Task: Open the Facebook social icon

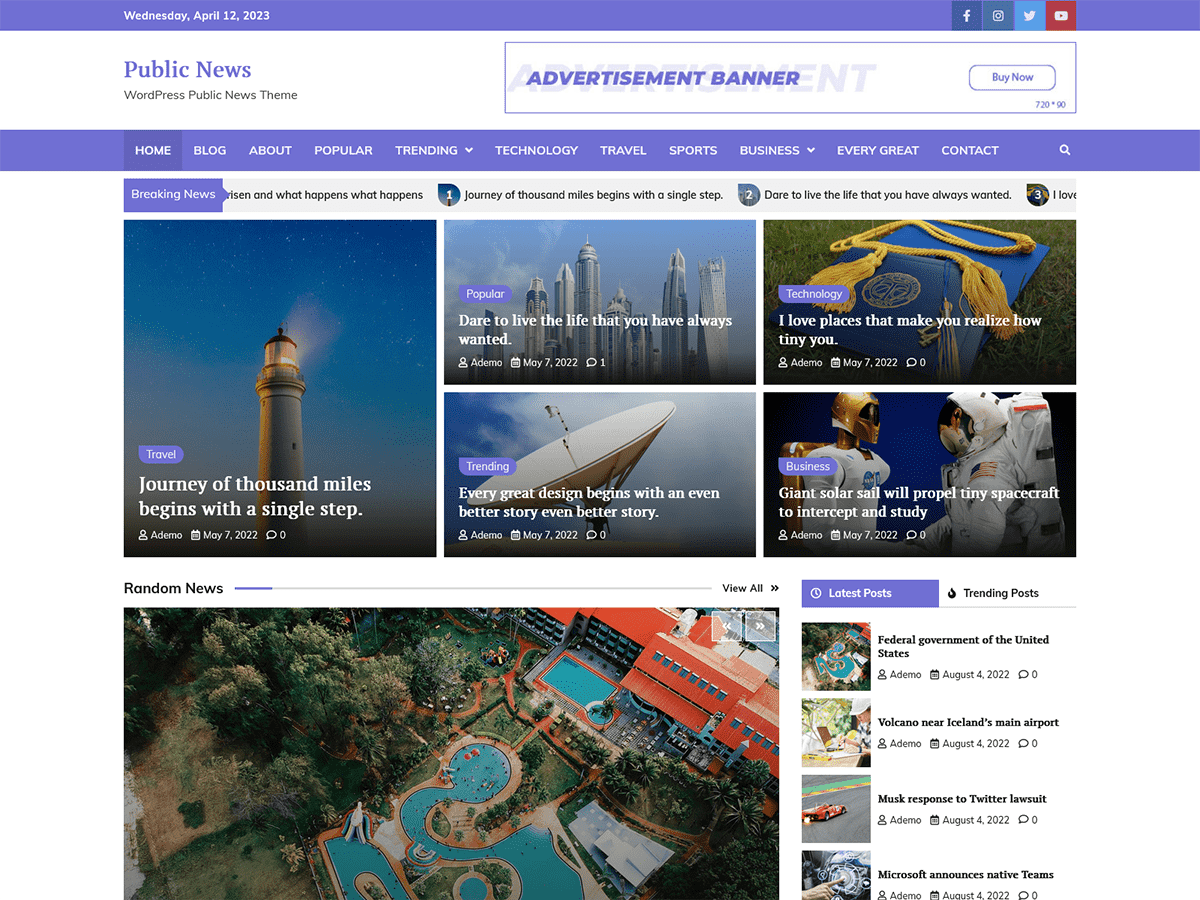Action: tap(966, 15)
